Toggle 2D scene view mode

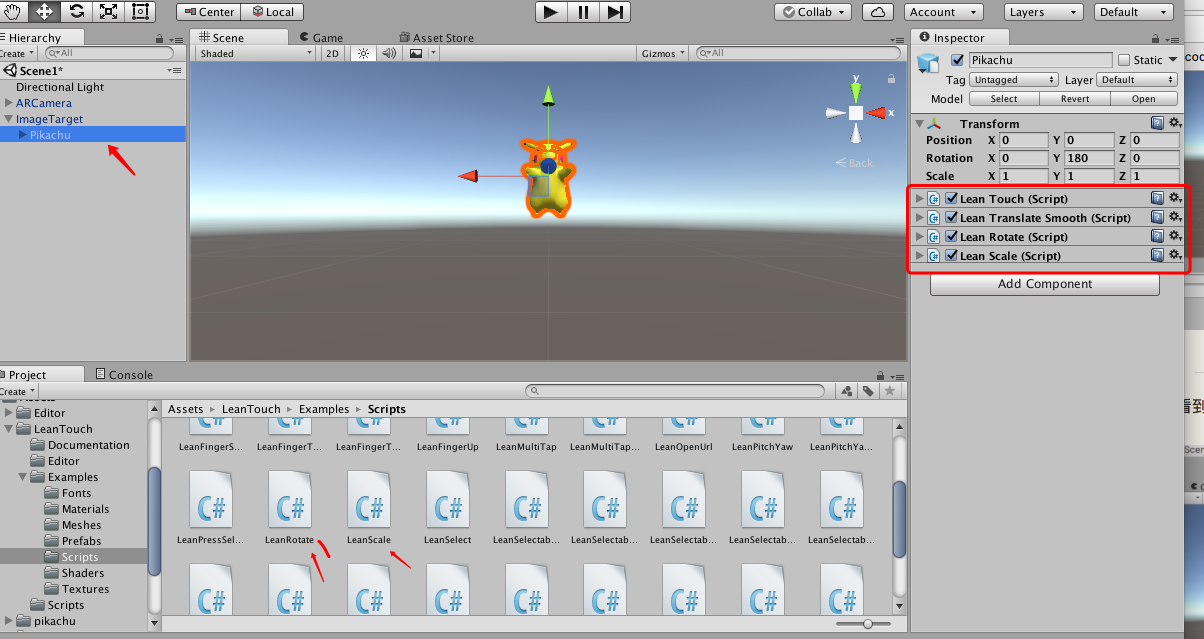click(x=335, y=53)
